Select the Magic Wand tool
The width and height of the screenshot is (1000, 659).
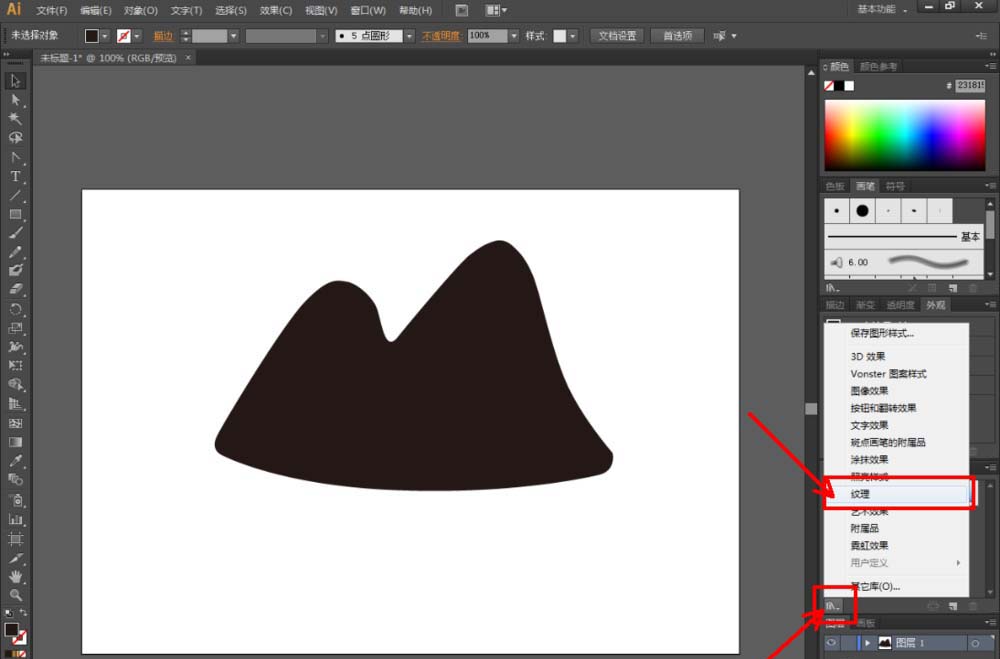15,119
